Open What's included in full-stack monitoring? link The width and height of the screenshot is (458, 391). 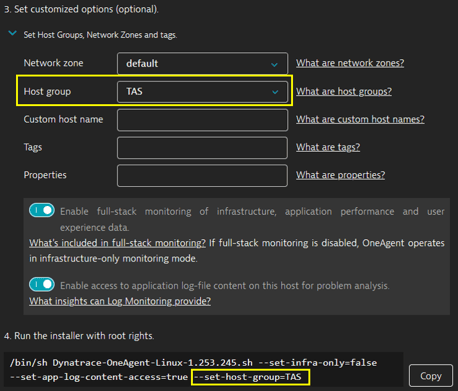(x=117, y=243)
